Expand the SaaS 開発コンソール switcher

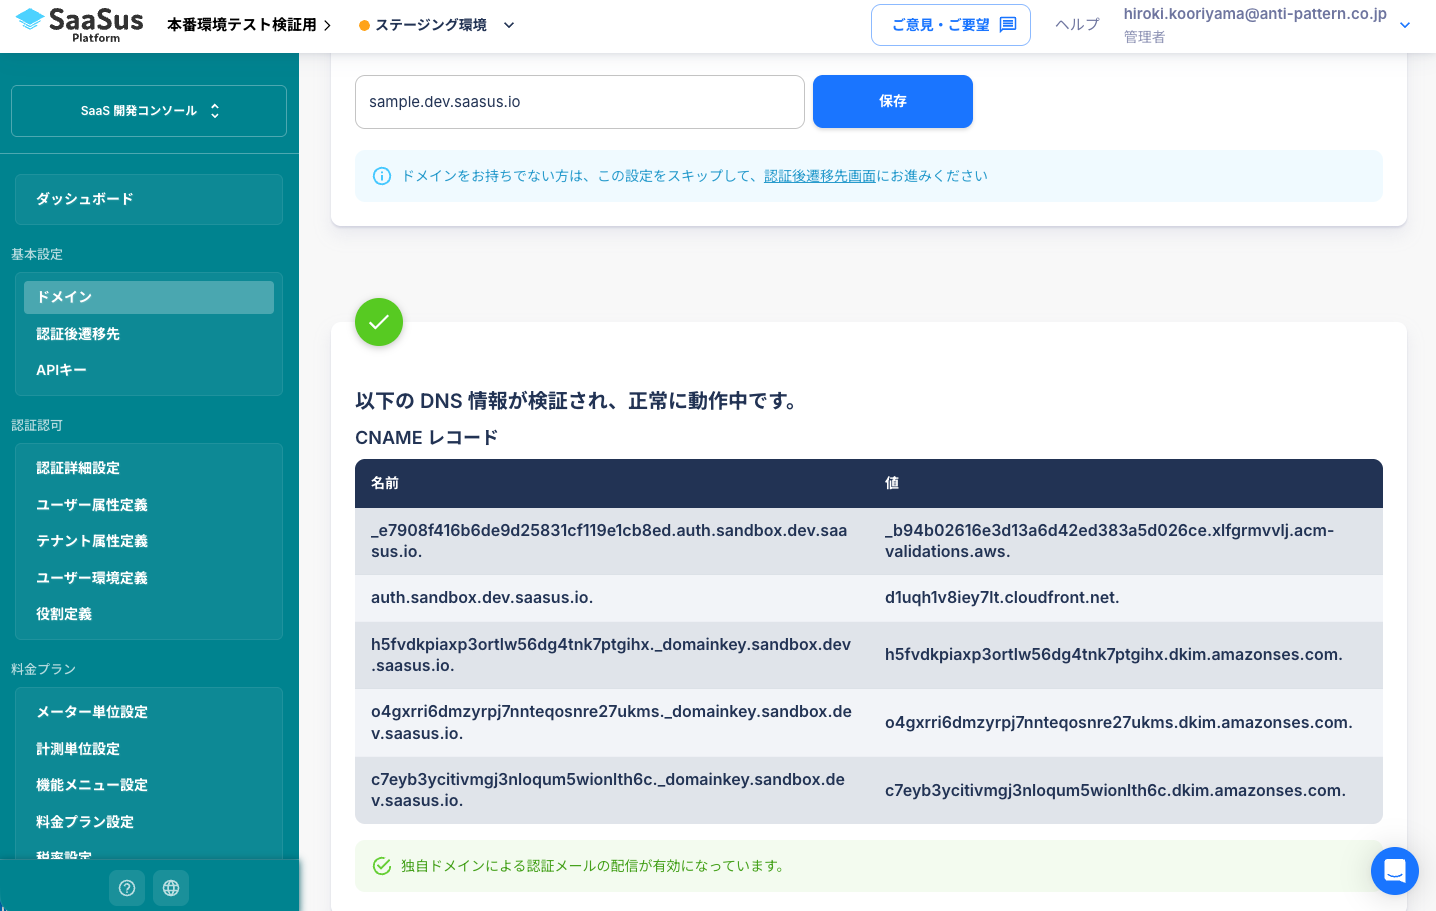tap(148, 111)
